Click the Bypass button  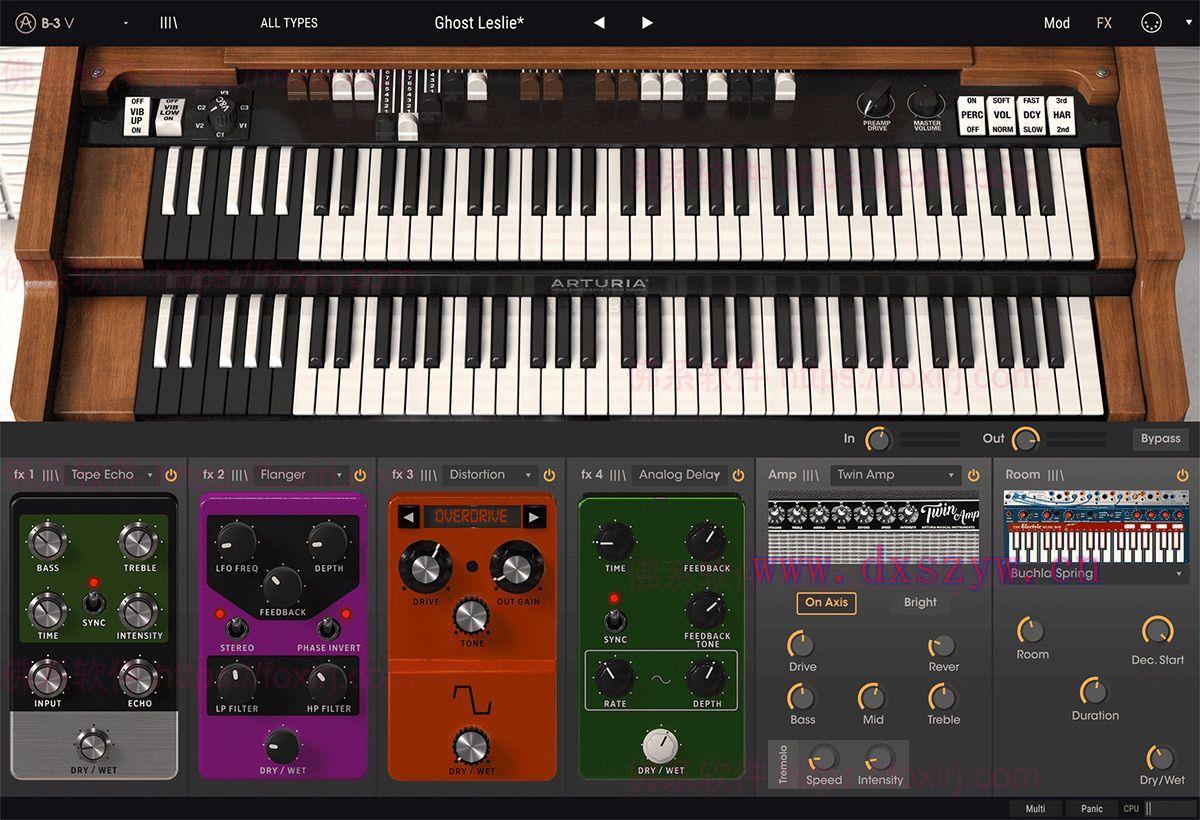[x=1161, y=438]
